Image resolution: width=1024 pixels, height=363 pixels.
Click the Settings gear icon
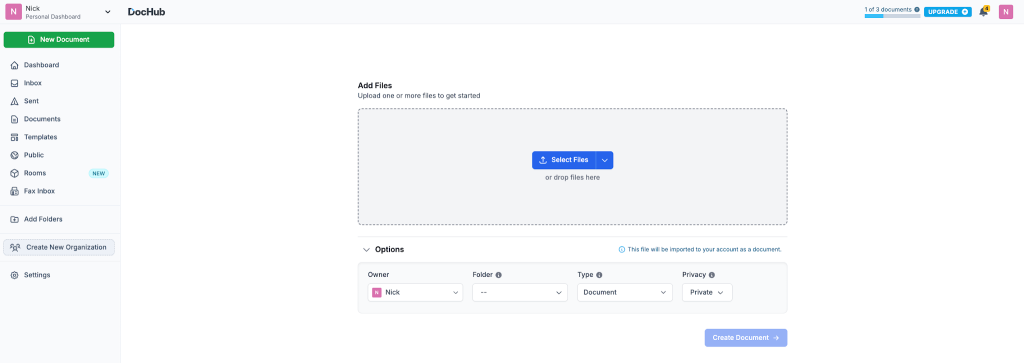pyautogui.click(x=14, y=275)
